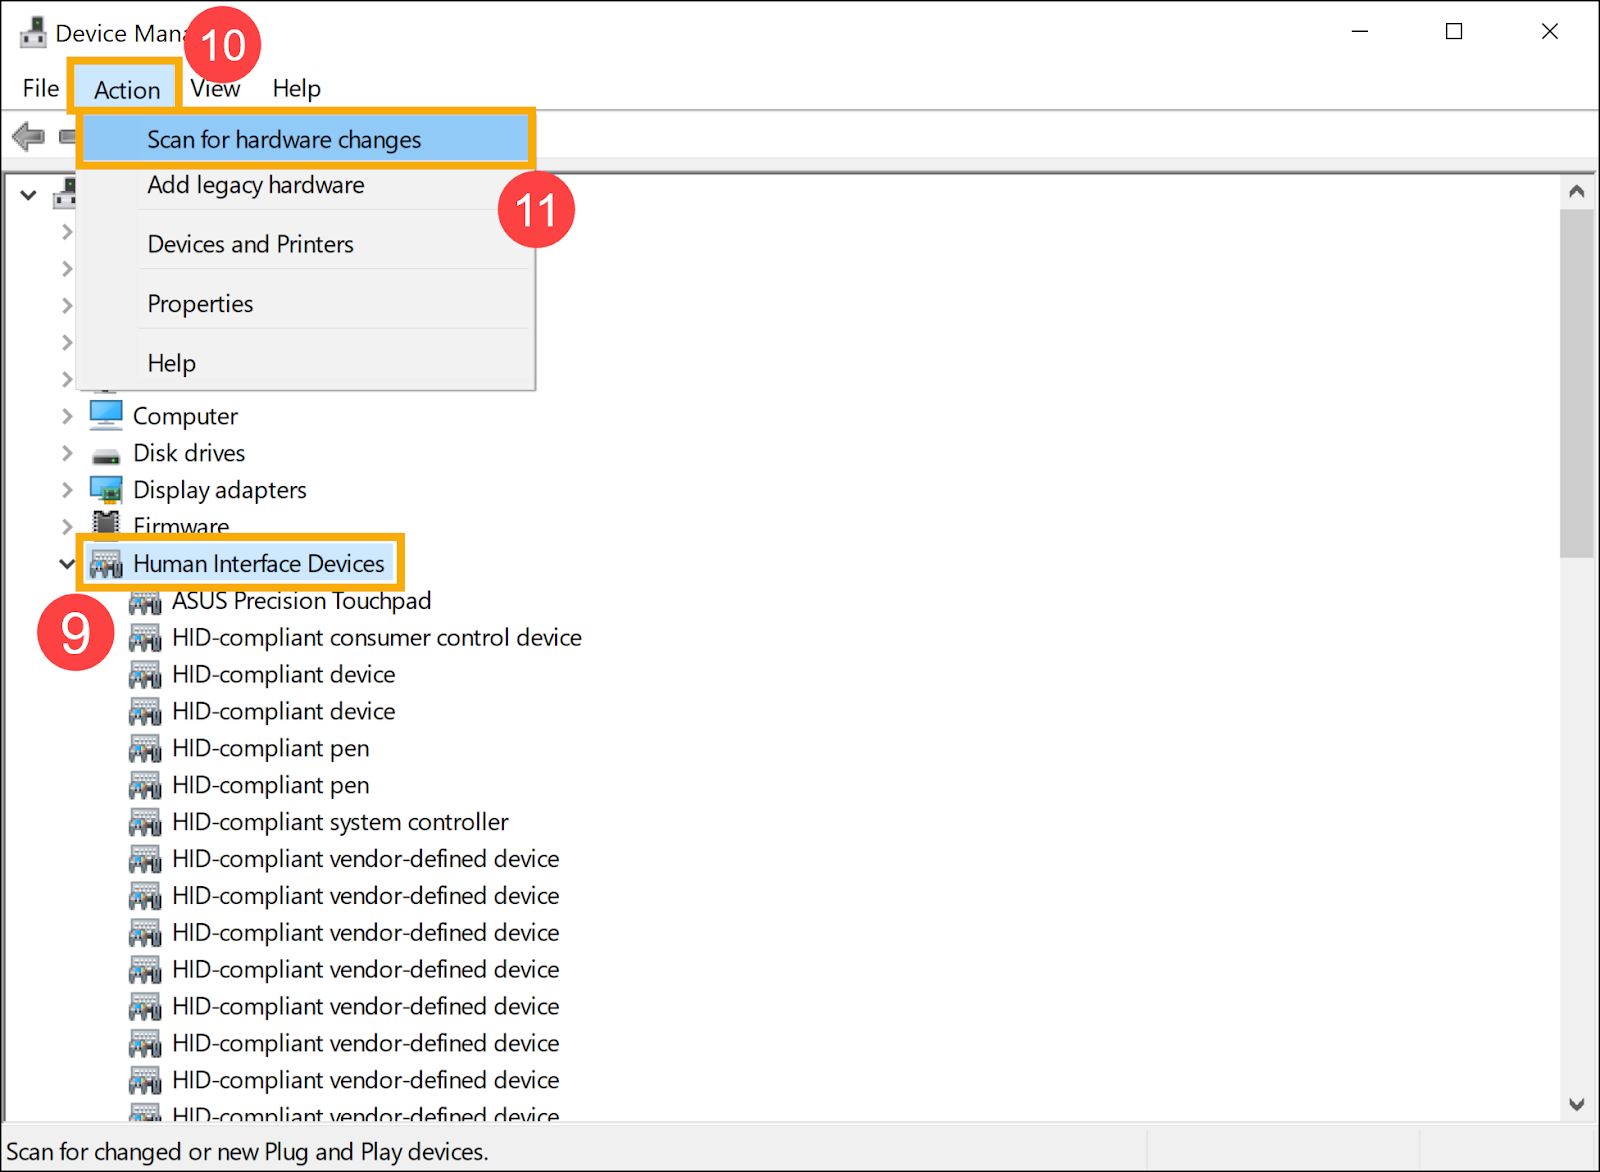Image resolution: width=1600 pixels, height=1172 pixels.
Task: Click scrollbar up arrow
Action: 1577,191
